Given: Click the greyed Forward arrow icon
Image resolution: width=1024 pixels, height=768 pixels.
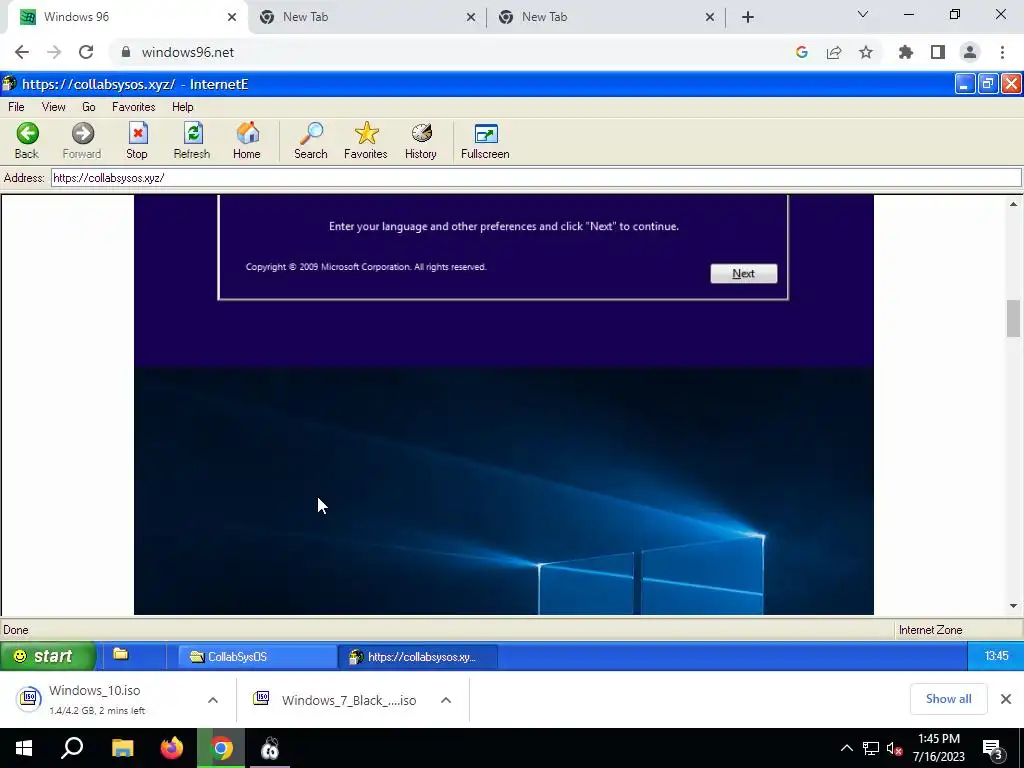Looking at the screenshot, I should [x=82, y=133].
